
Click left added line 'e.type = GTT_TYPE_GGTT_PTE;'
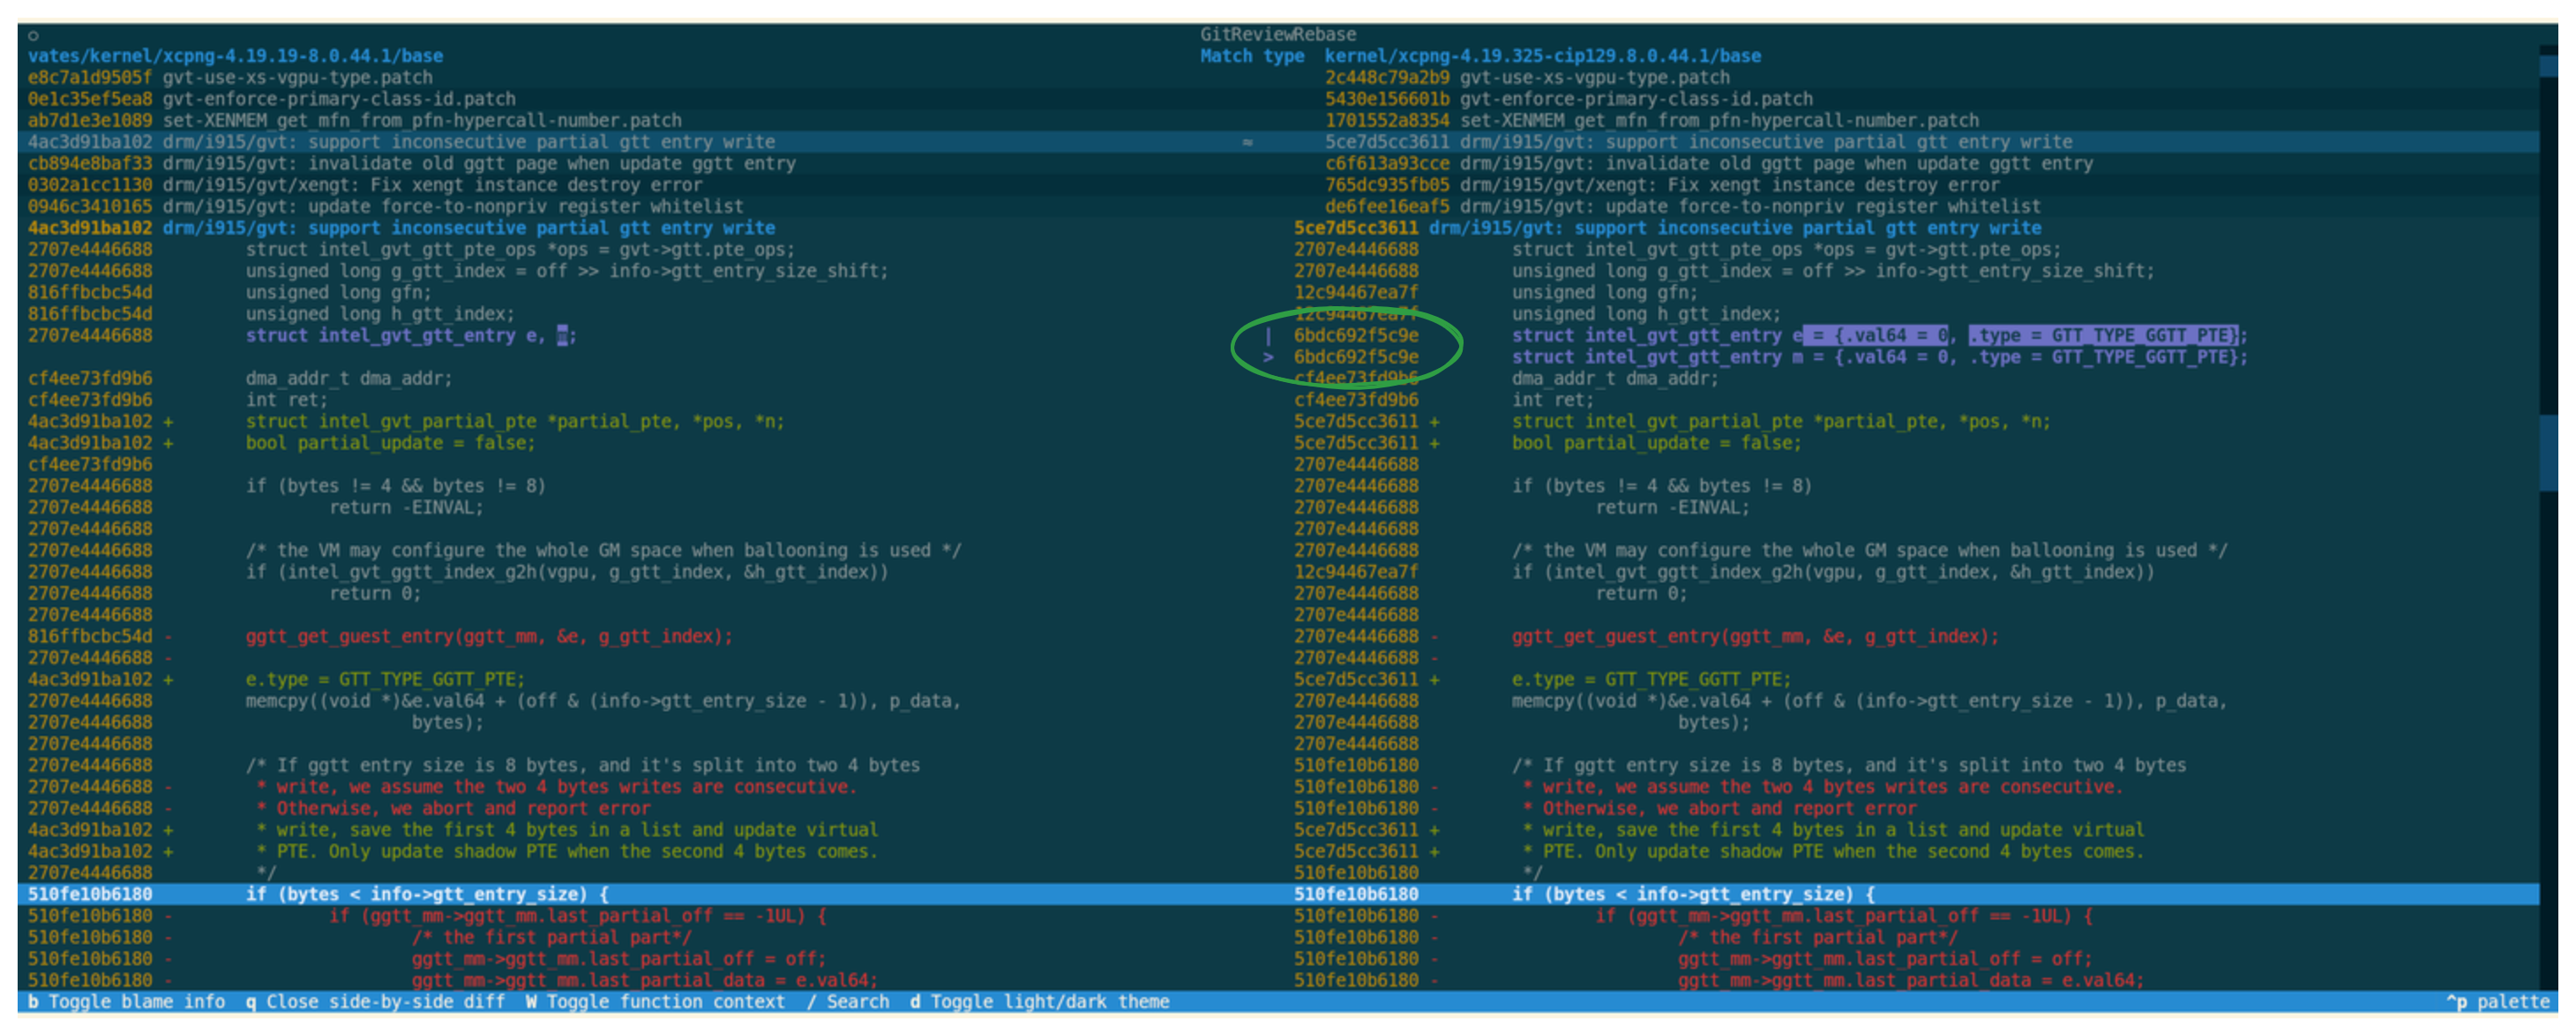[385, 680]
